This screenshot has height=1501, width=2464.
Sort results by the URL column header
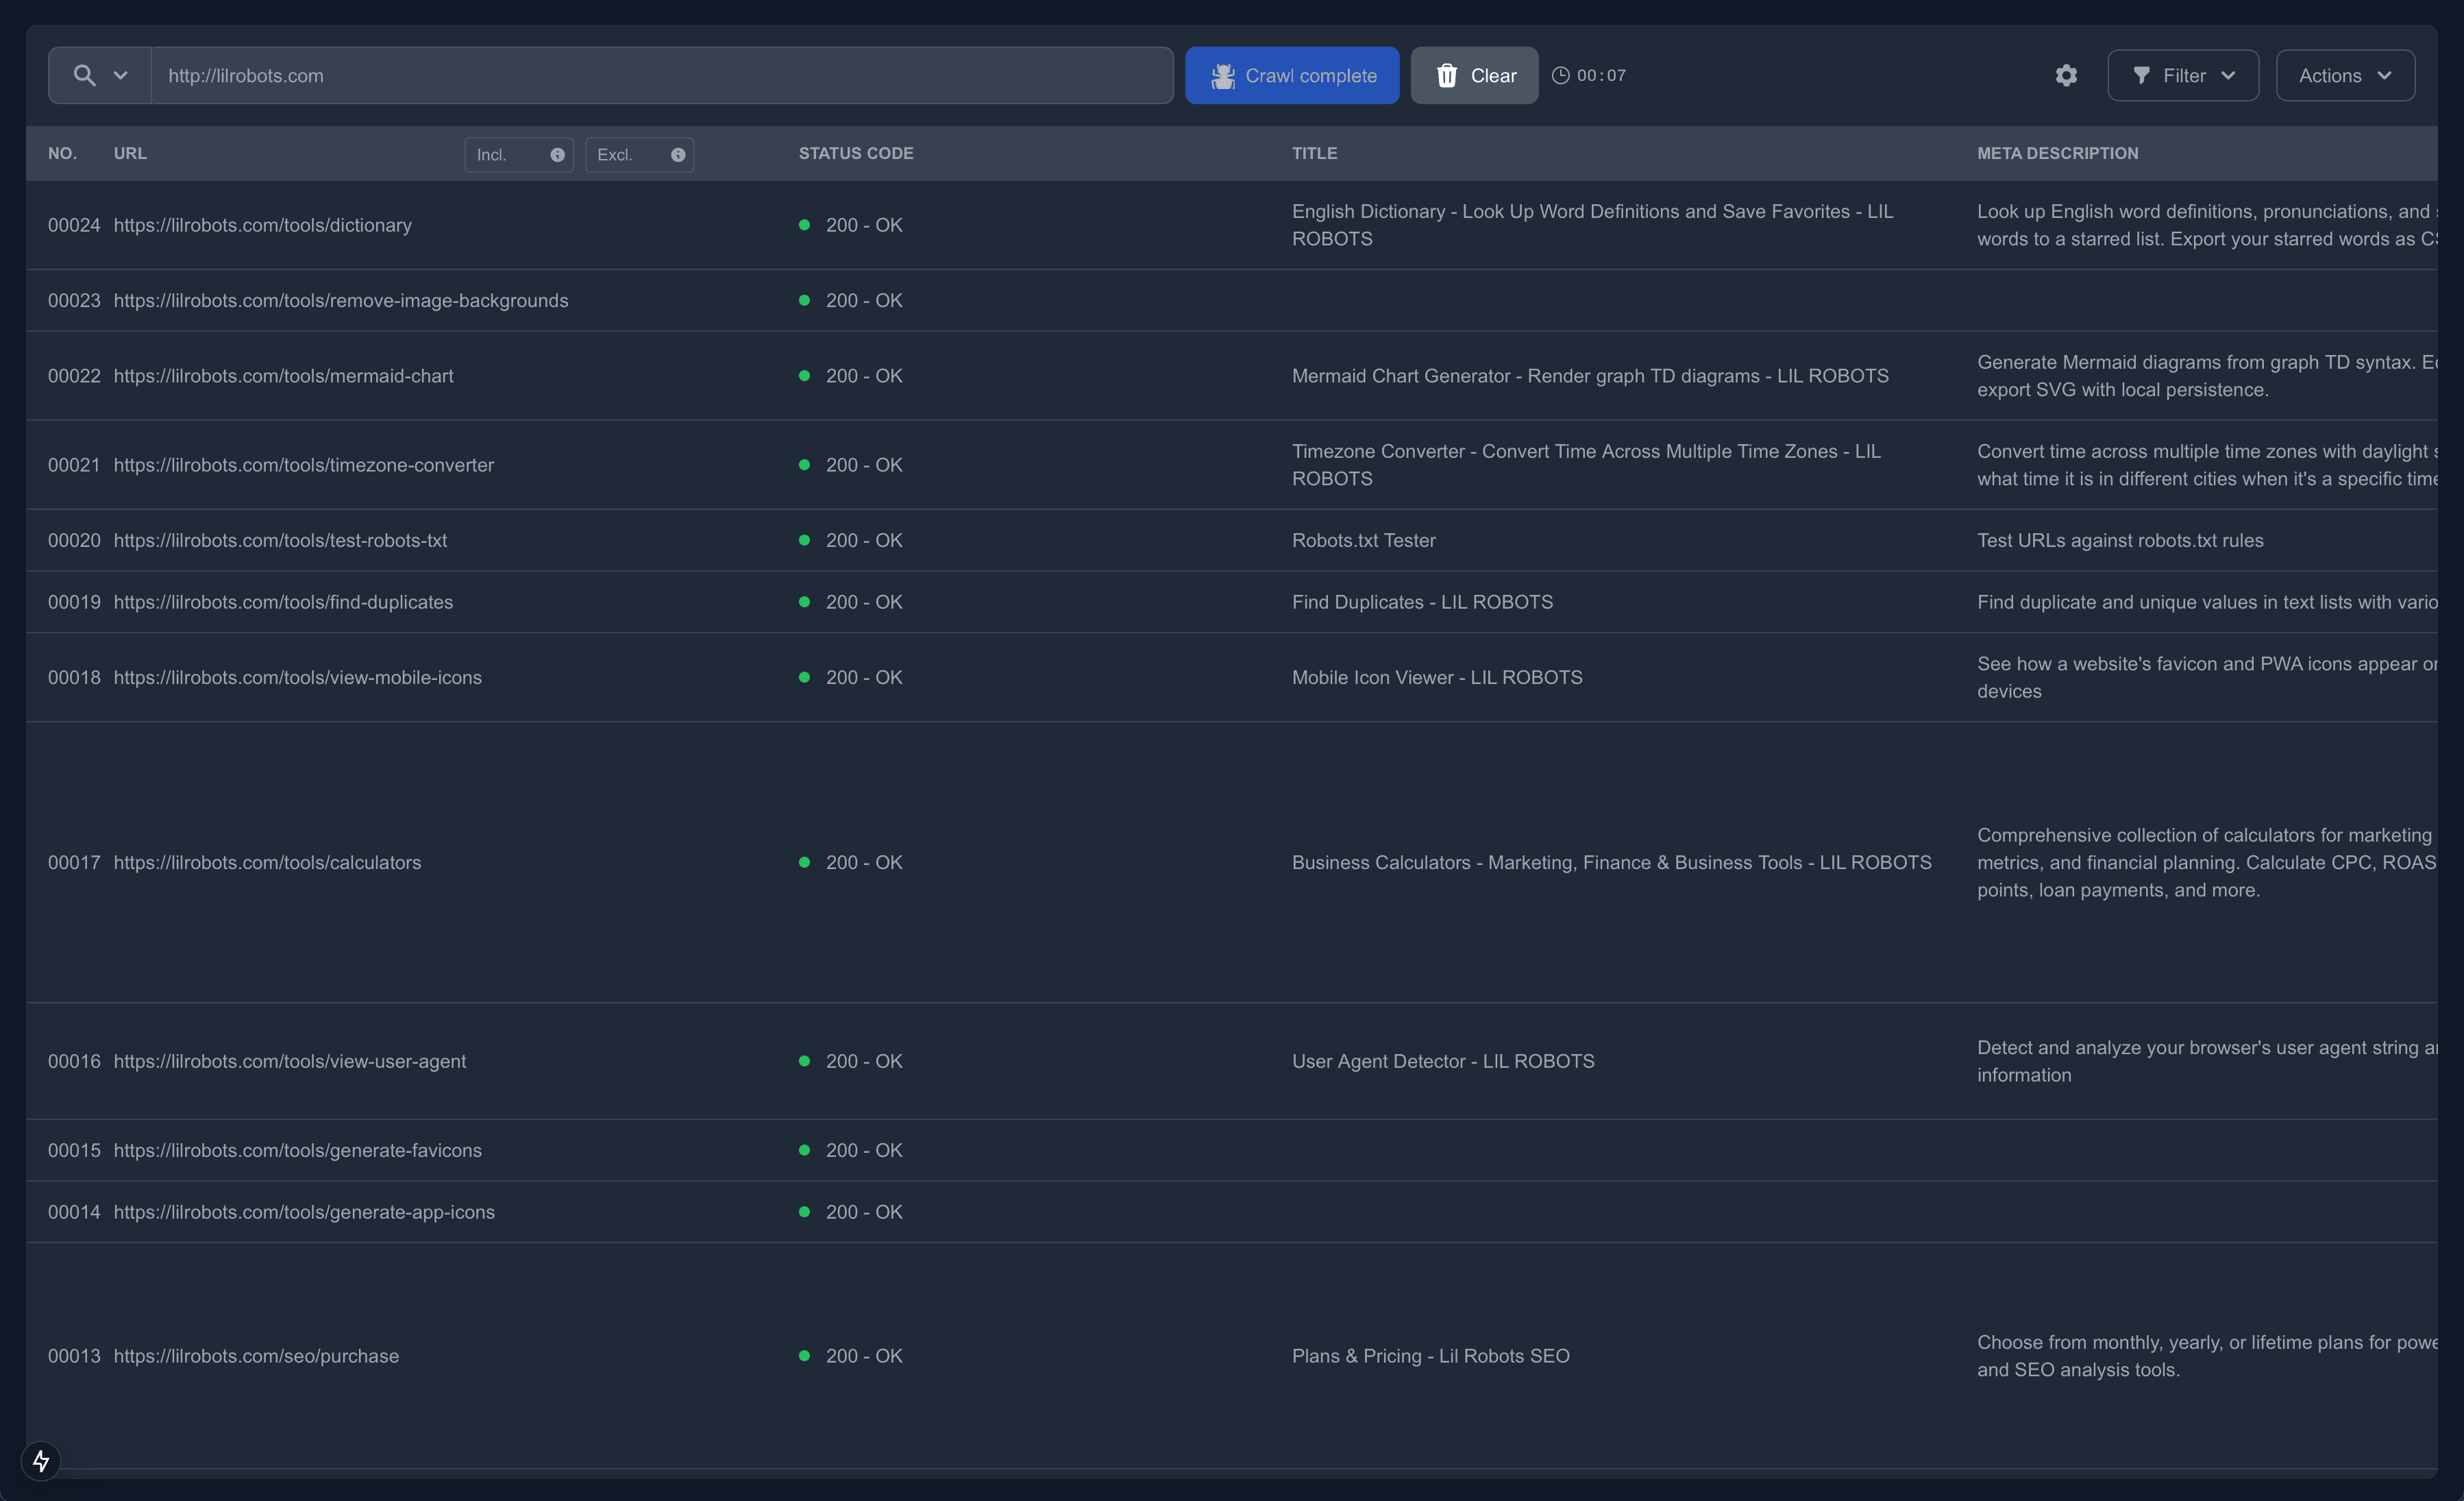(131, 153)
